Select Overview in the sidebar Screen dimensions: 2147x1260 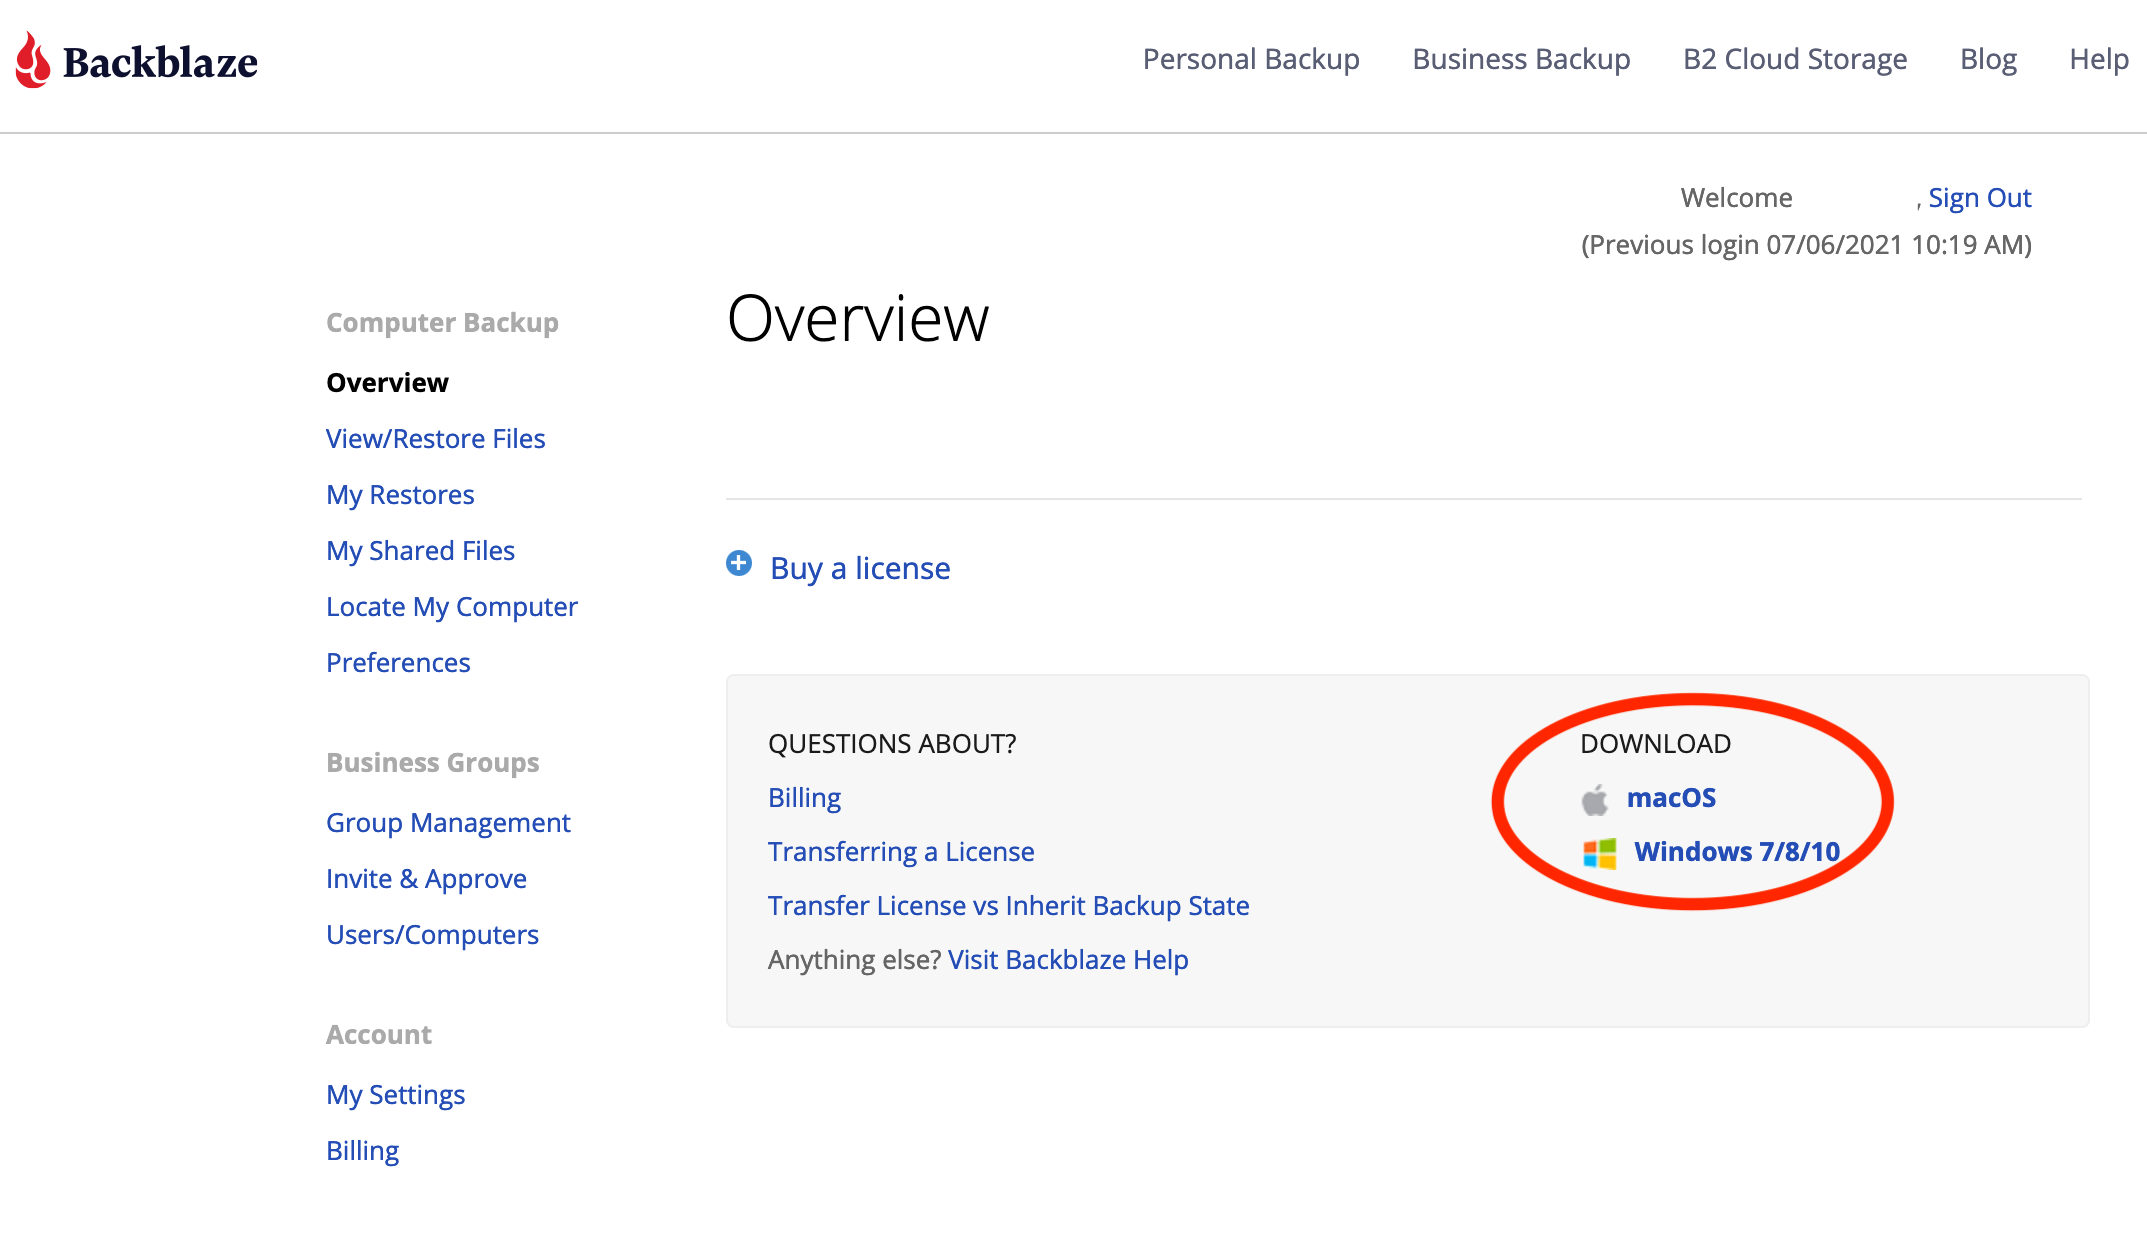387,383
